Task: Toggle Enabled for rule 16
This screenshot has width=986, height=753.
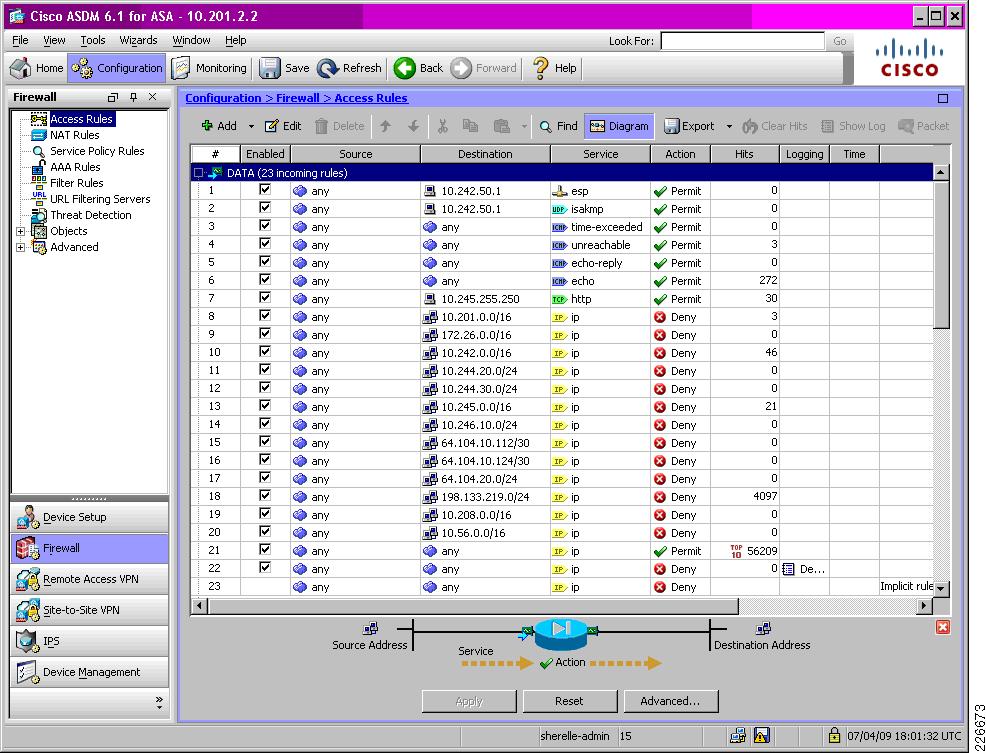Action: (265, 460)
